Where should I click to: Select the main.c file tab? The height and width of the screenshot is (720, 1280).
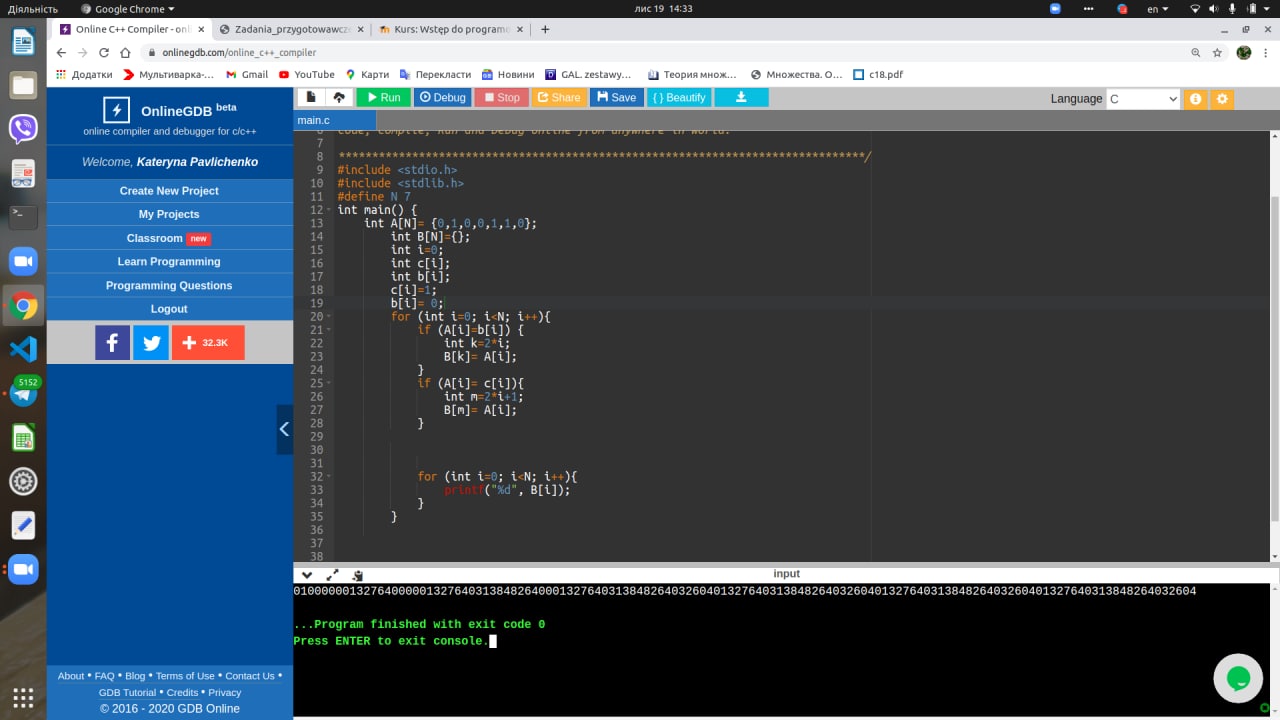(314, 120)
